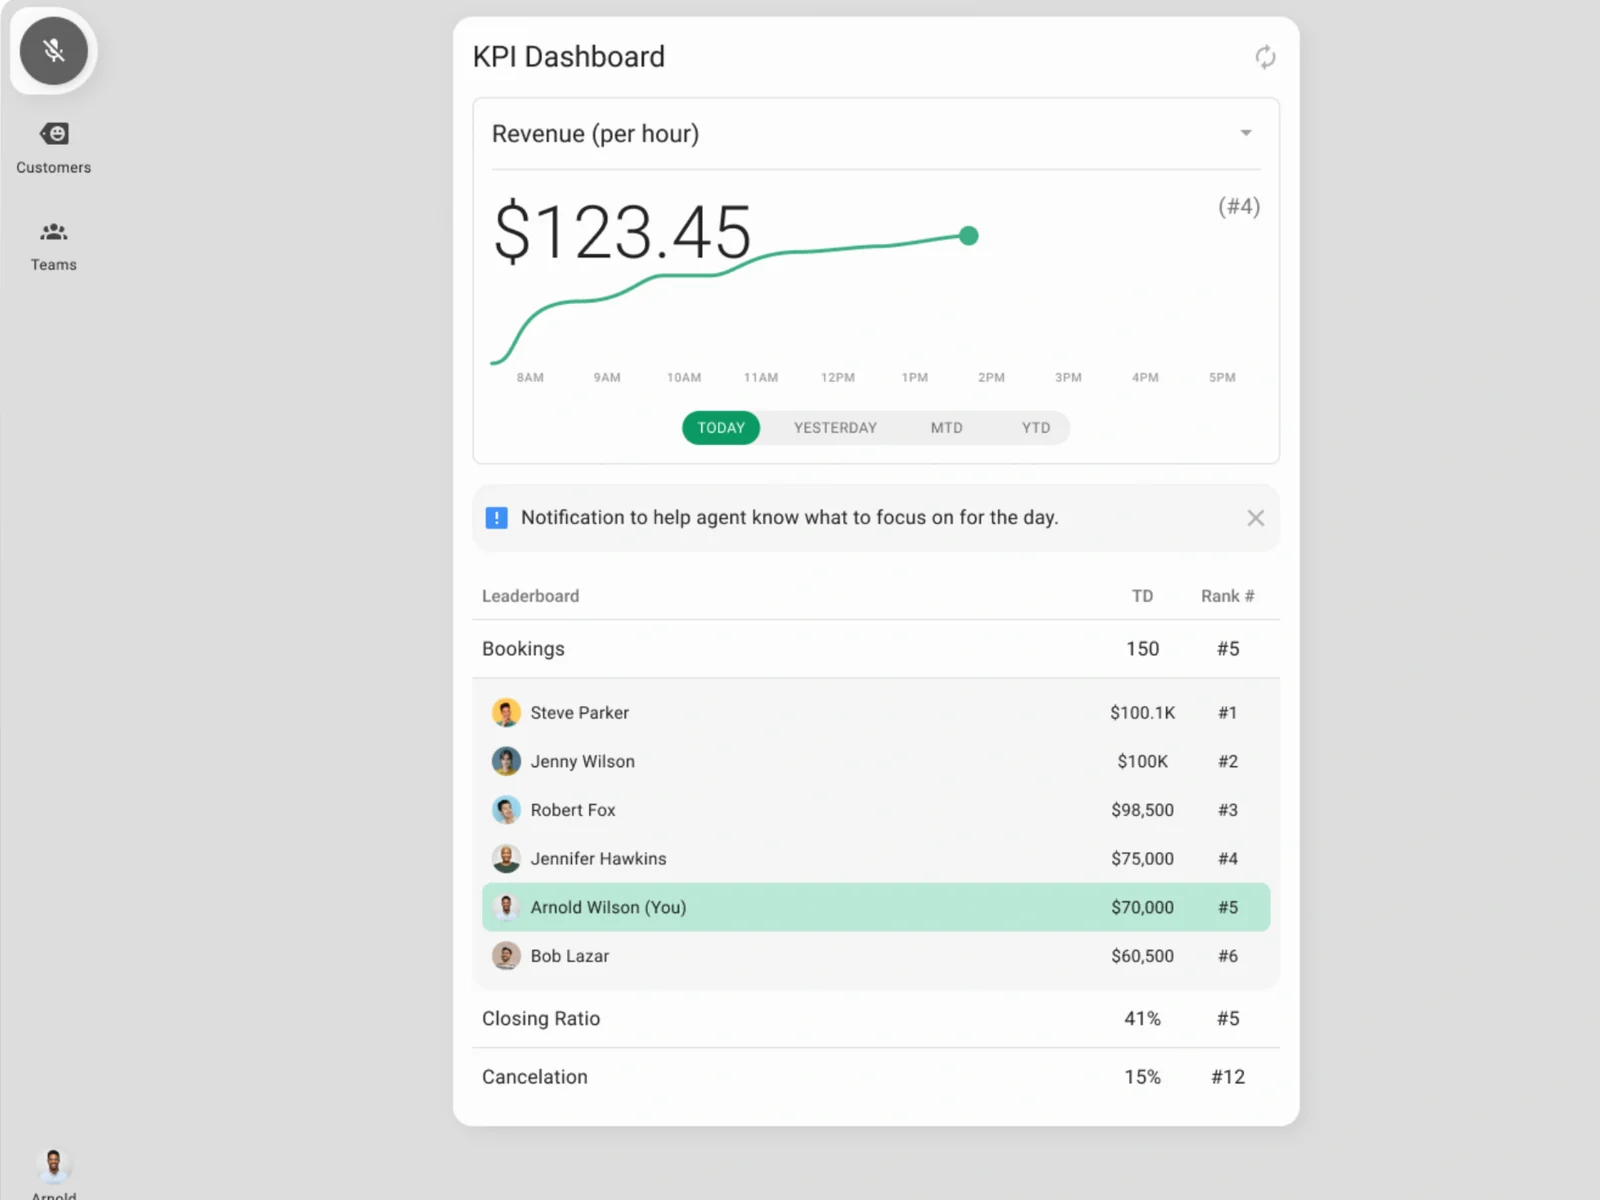This screenshot has width=1600, height=1200.
Task: Click the TD column header
Action: 1142,596
